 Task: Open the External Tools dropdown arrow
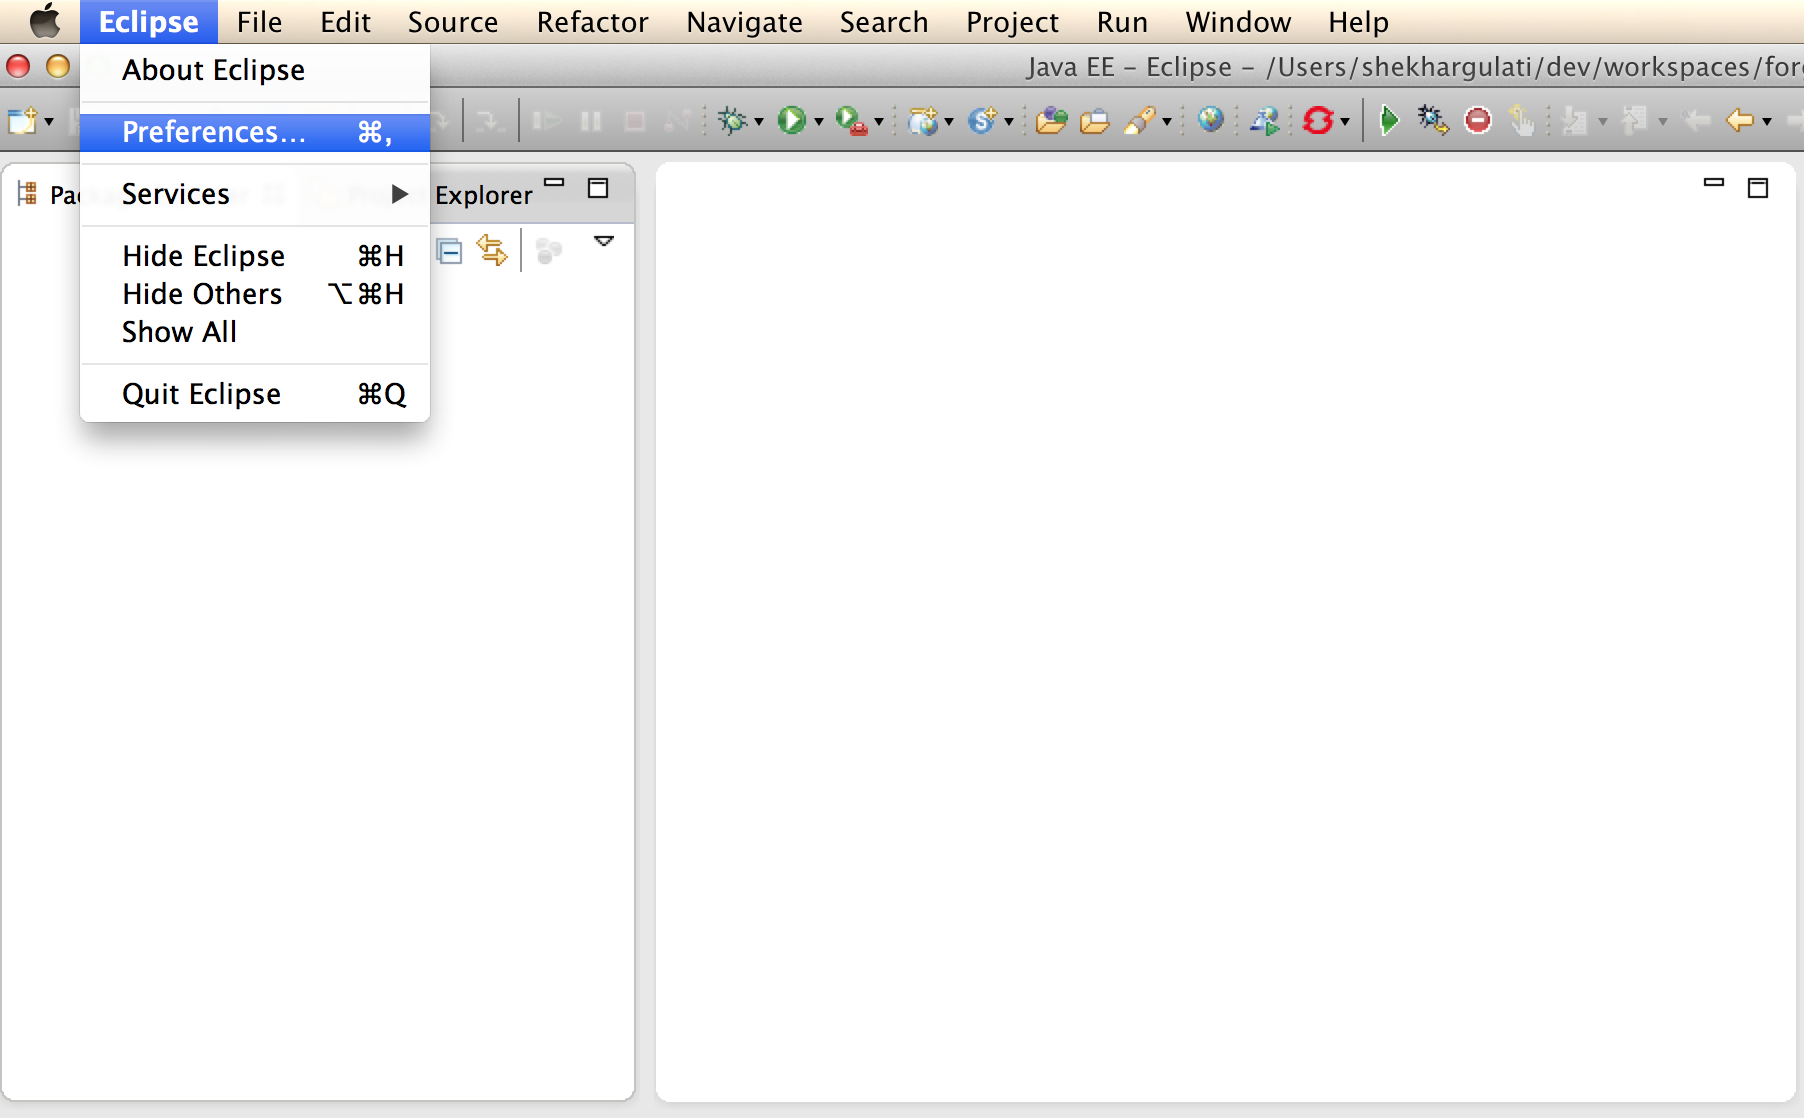coord(879,122)
